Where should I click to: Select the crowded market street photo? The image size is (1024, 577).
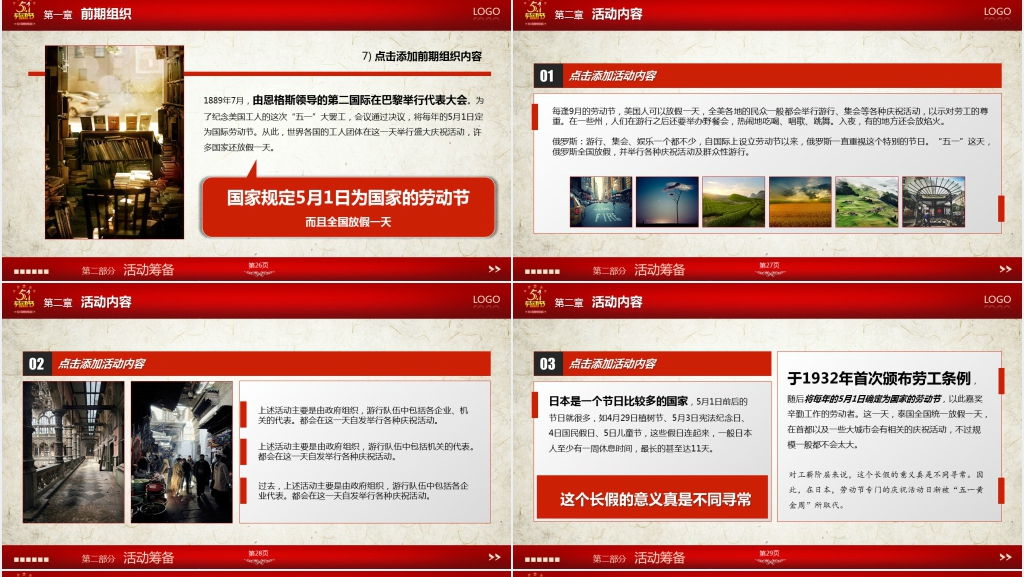pos(181,451)
